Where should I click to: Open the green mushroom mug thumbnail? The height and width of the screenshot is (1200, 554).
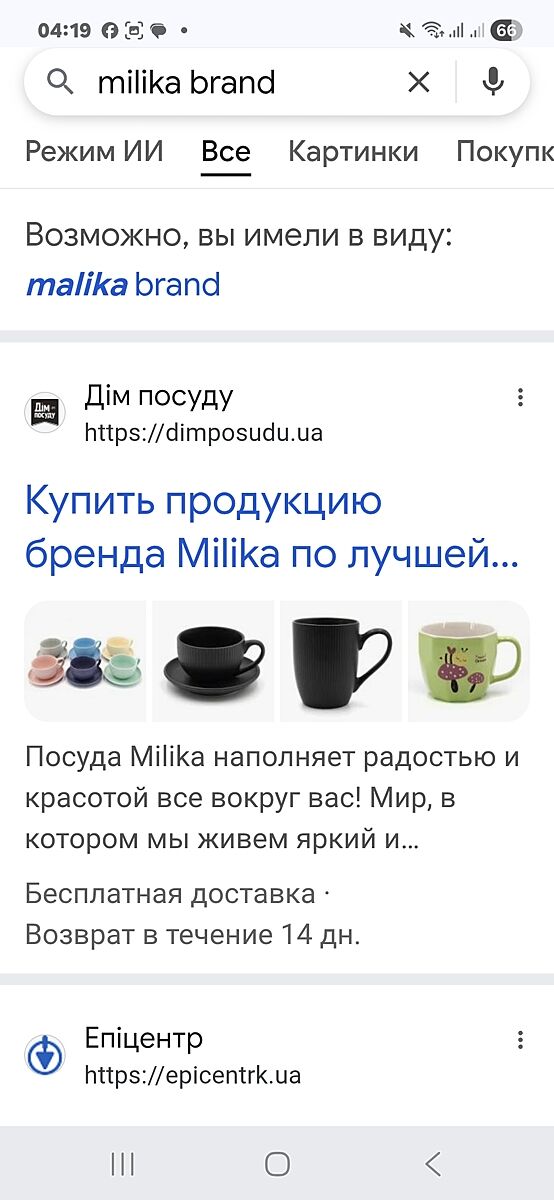469,661
